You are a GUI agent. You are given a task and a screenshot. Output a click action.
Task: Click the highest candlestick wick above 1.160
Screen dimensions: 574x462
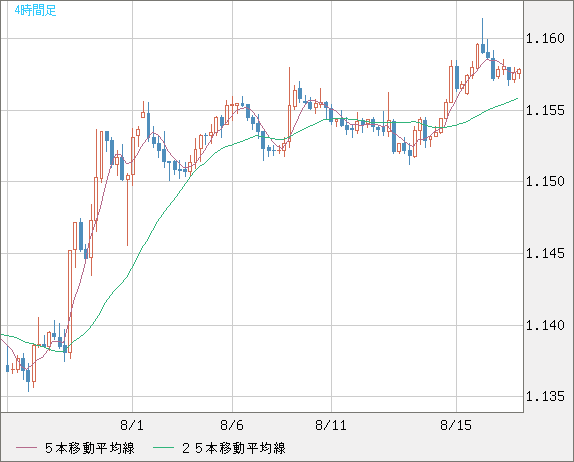[482, 31]
